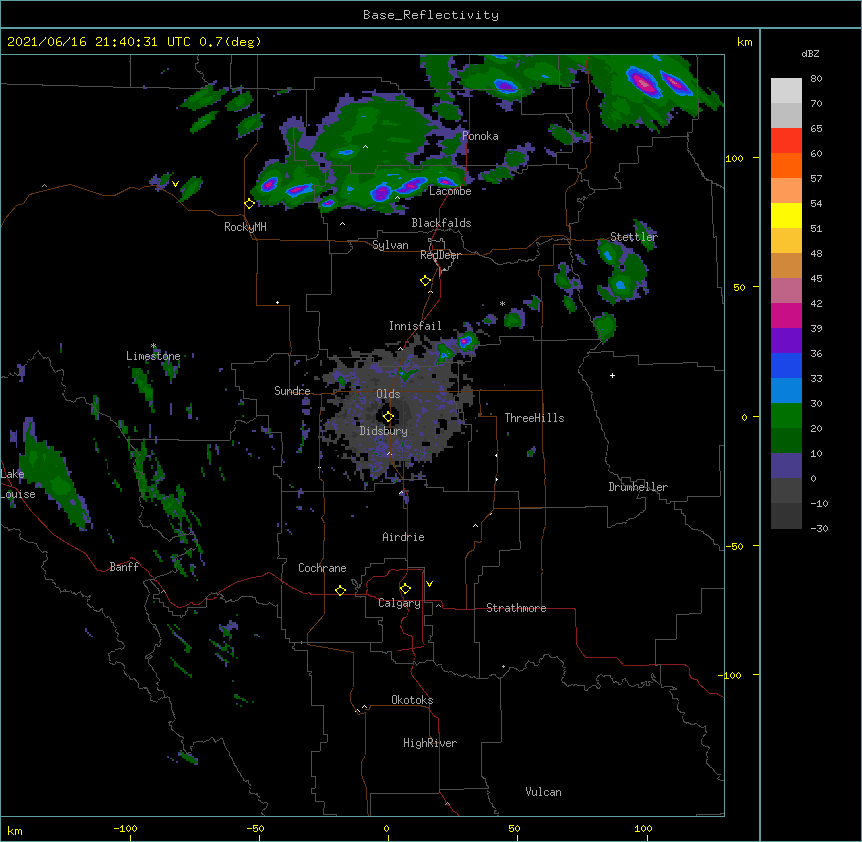Click the -50 tick on the vertical km axis
This screenshot has width=862, height=842.
[734, 546]
